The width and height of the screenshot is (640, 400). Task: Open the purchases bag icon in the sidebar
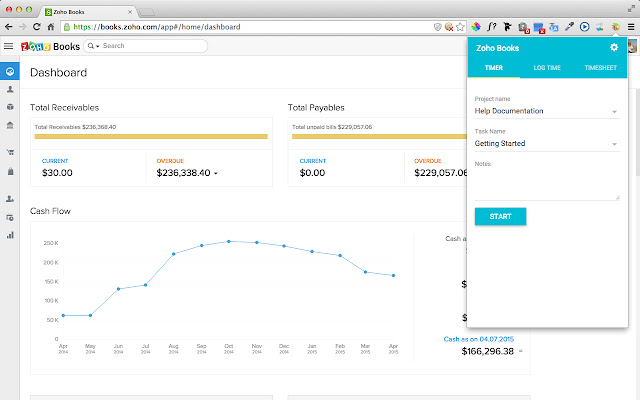pos(10,171)
